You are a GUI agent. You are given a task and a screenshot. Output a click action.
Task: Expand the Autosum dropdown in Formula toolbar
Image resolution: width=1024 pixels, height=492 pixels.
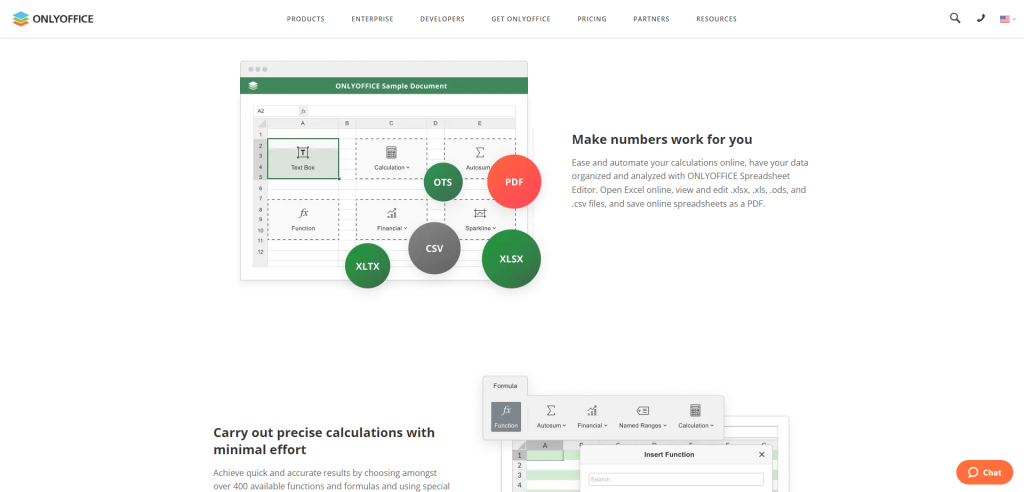pos(551,416)
